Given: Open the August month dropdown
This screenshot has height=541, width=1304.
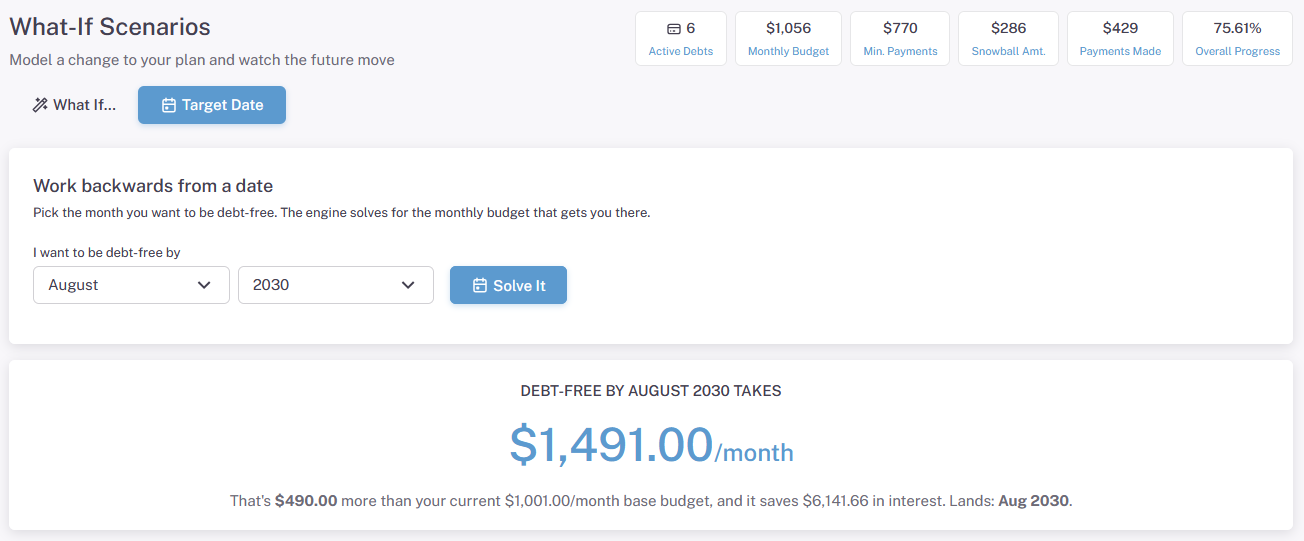Looking at the screenshot, I should pos(131,285).
